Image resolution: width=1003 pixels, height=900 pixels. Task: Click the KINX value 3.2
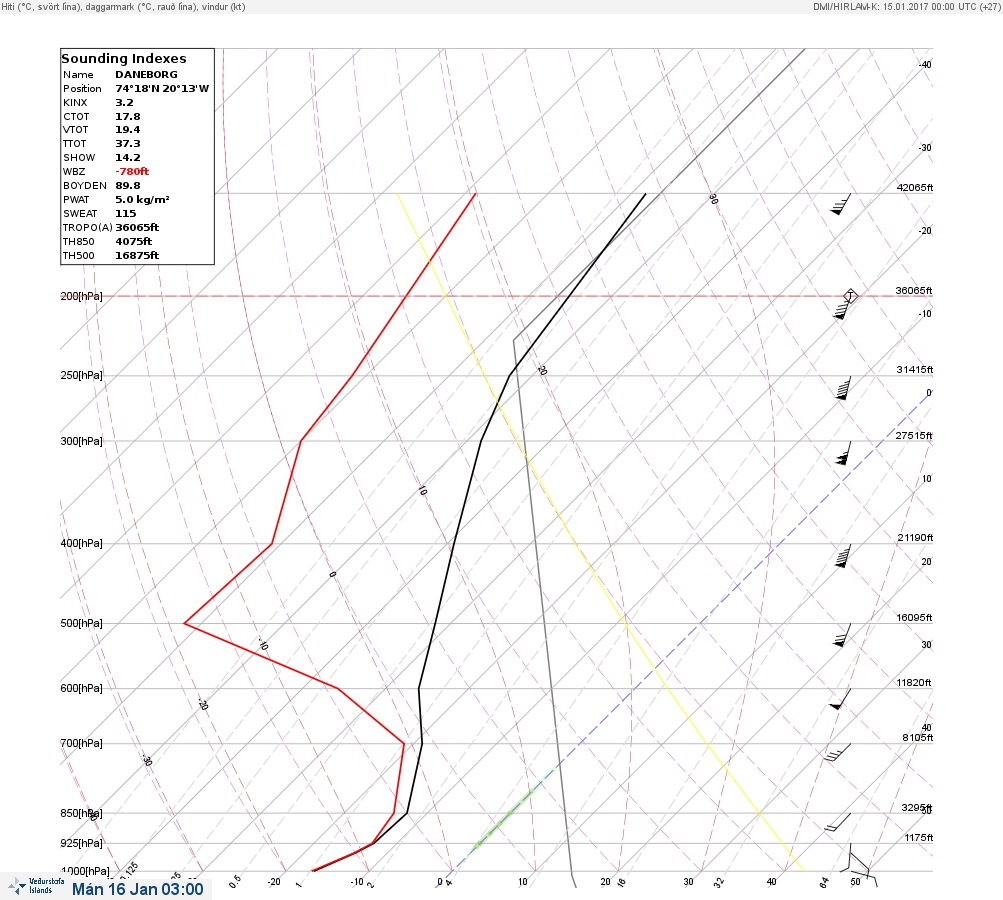pyautogui.click(x=125, y=102)
